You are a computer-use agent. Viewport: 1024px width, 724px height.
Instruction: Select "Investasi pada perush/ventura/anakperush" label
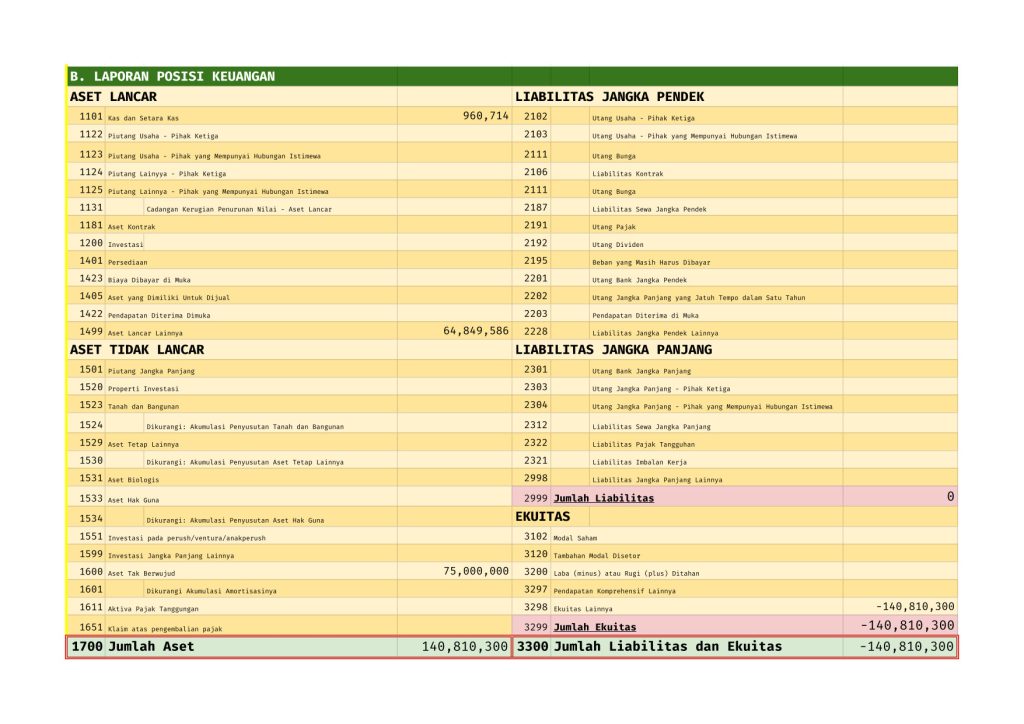(187, 538)
